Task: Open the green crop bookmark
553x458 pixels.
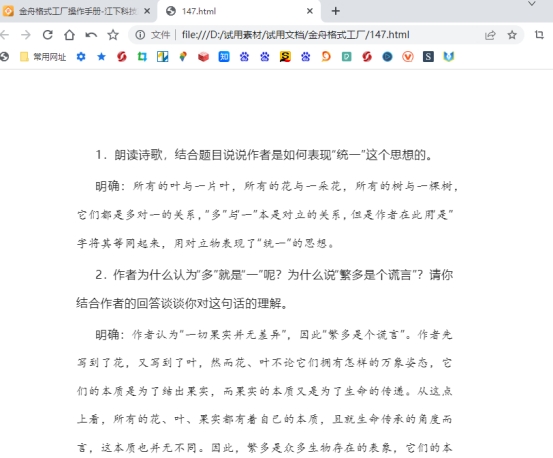Action: 142,56
